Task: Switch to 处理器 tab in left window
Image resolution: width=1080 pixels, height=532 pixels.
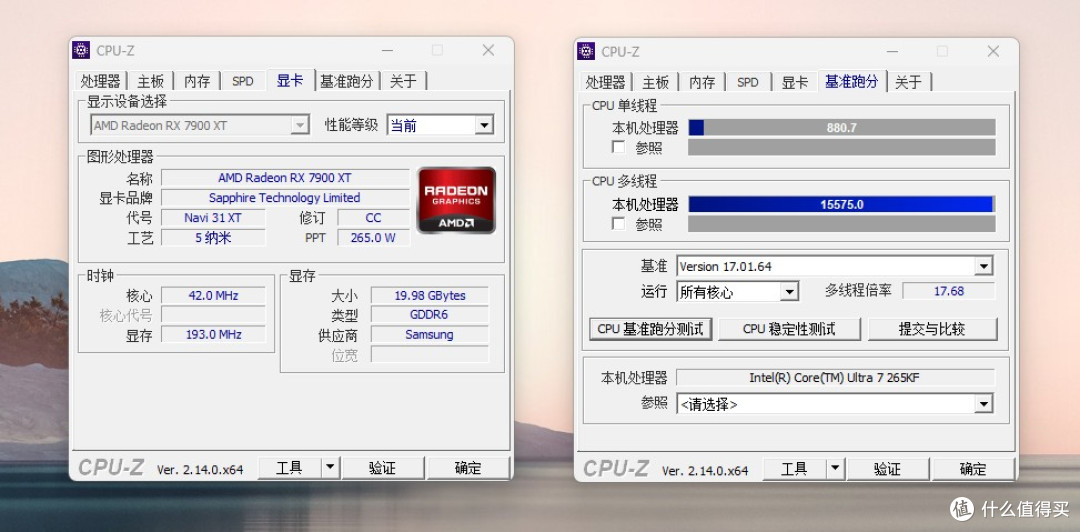Action: [x=101, y=81]
